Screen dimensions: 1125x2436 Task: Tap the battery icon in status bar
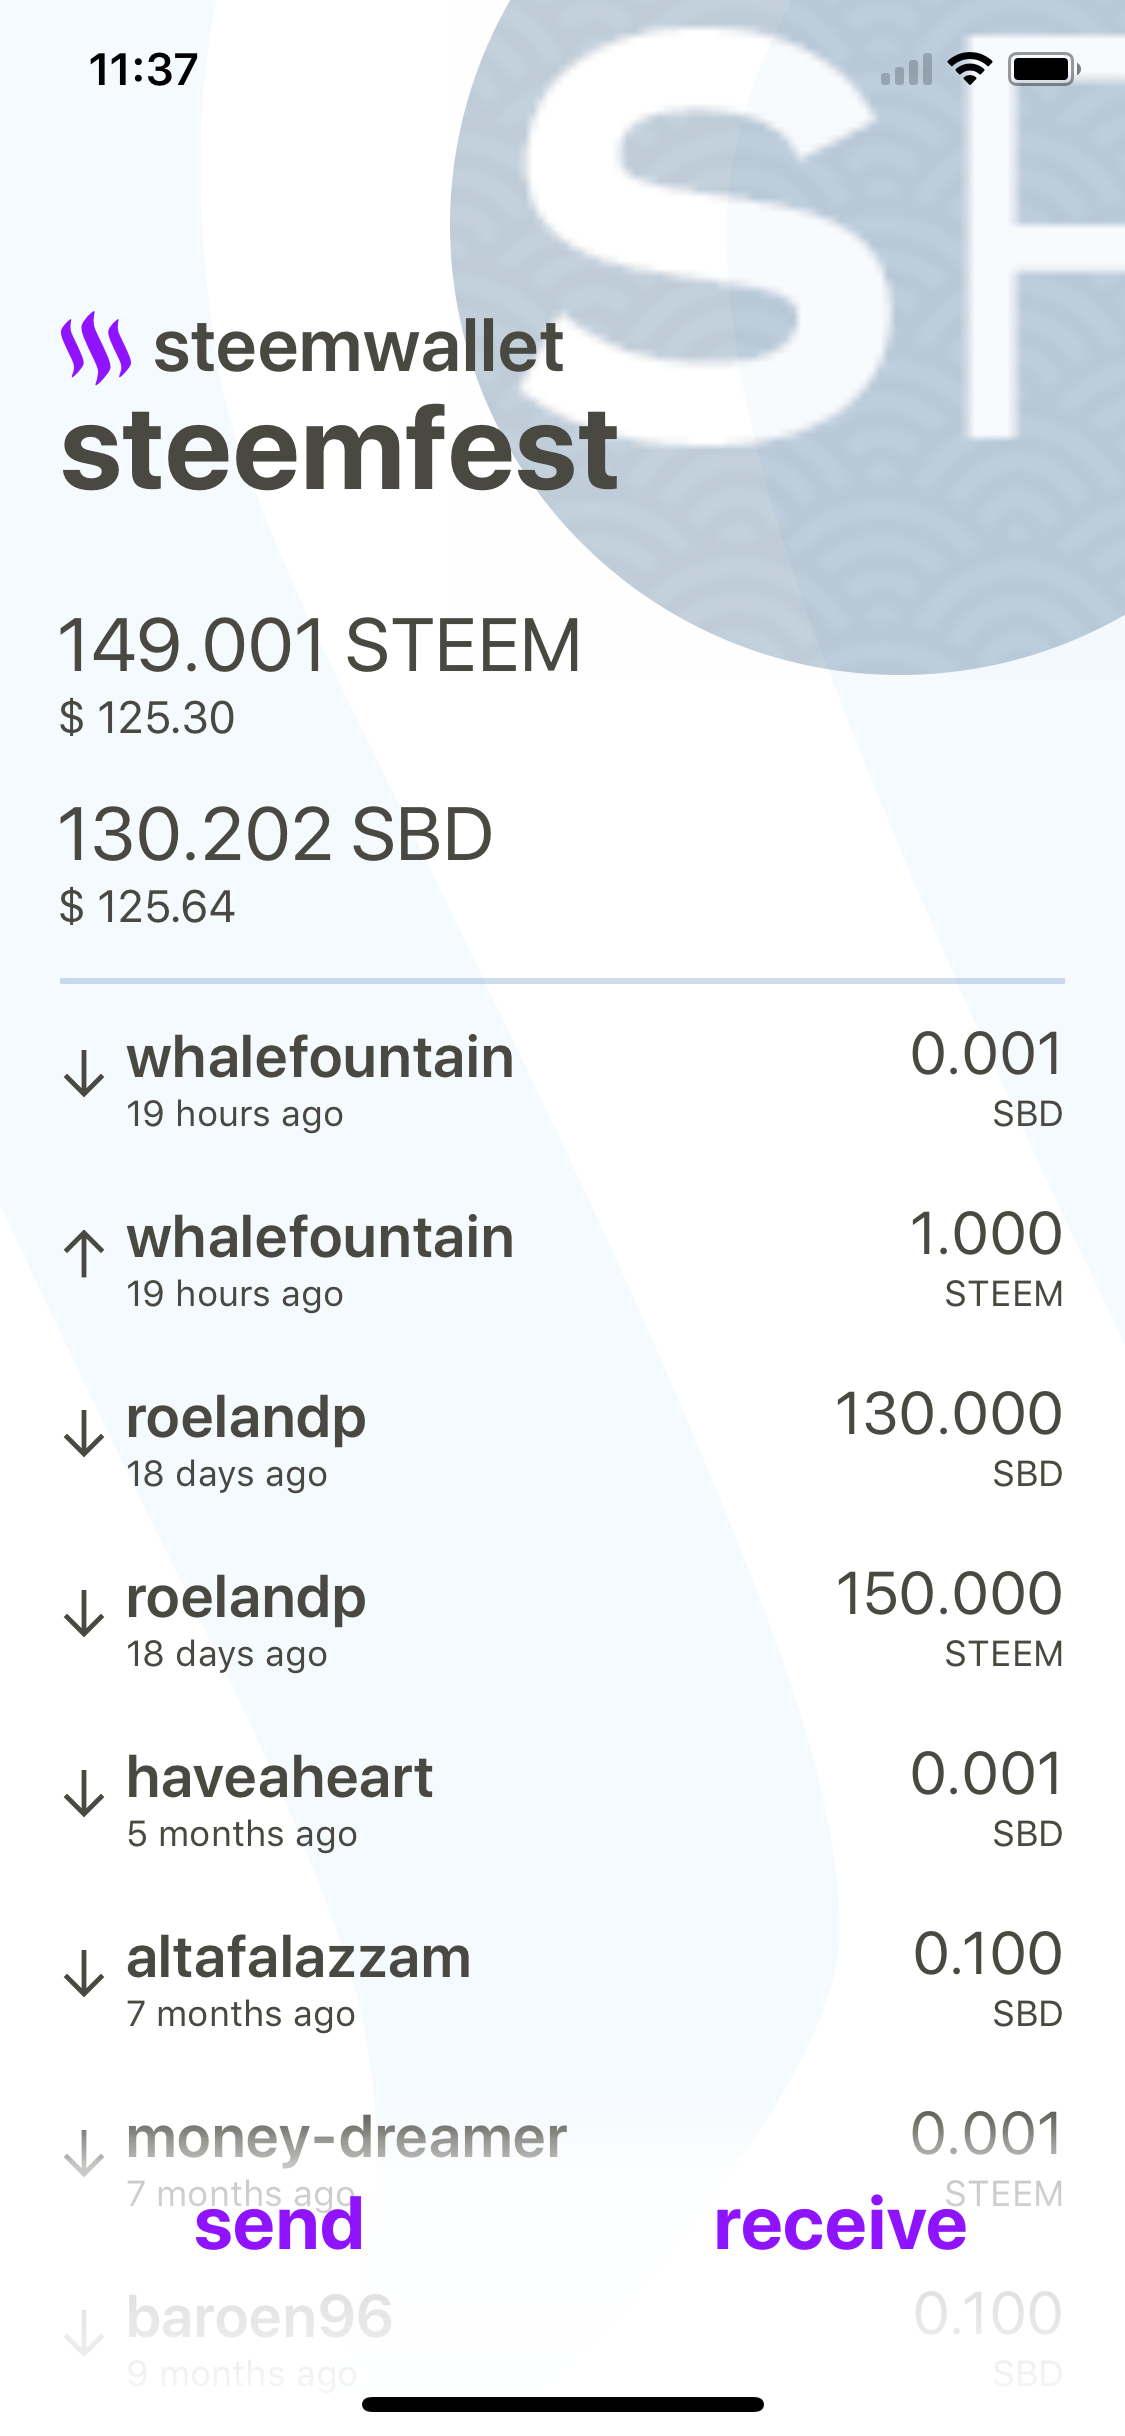[x=1043, y=69]
